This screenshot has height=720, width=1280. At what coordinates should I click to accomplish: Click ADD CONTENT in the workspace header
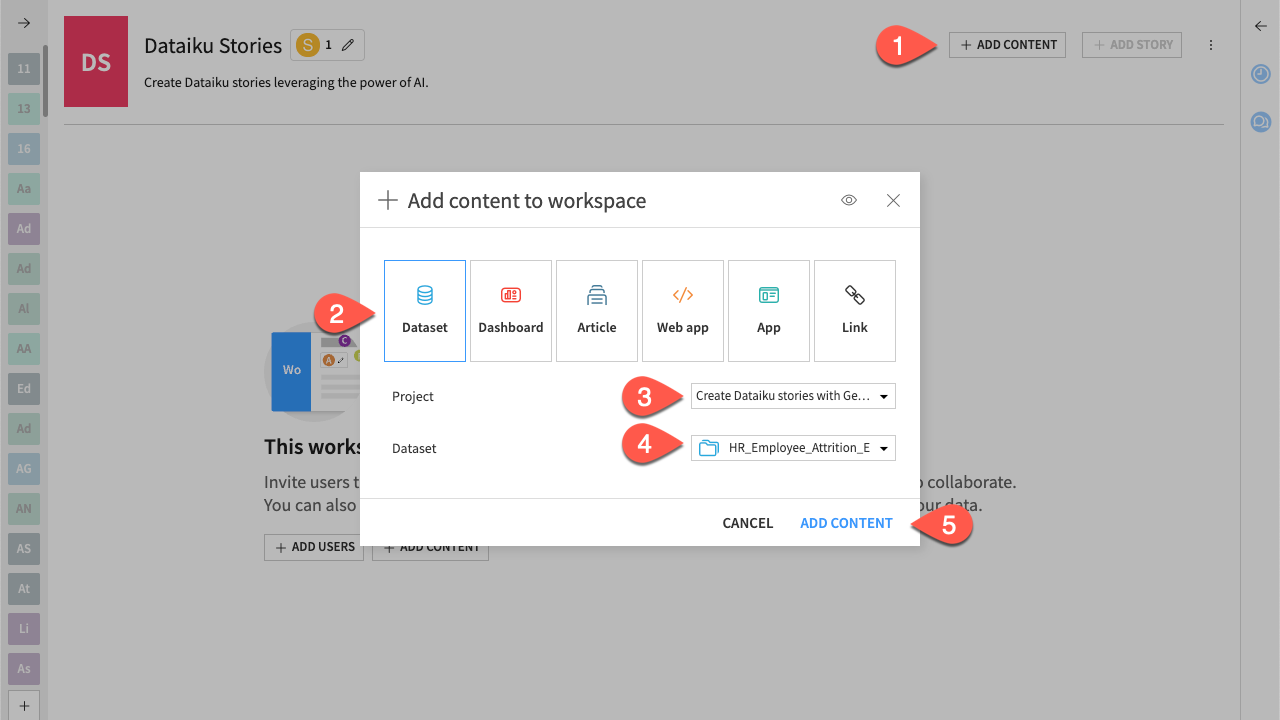click(1007, 45)
